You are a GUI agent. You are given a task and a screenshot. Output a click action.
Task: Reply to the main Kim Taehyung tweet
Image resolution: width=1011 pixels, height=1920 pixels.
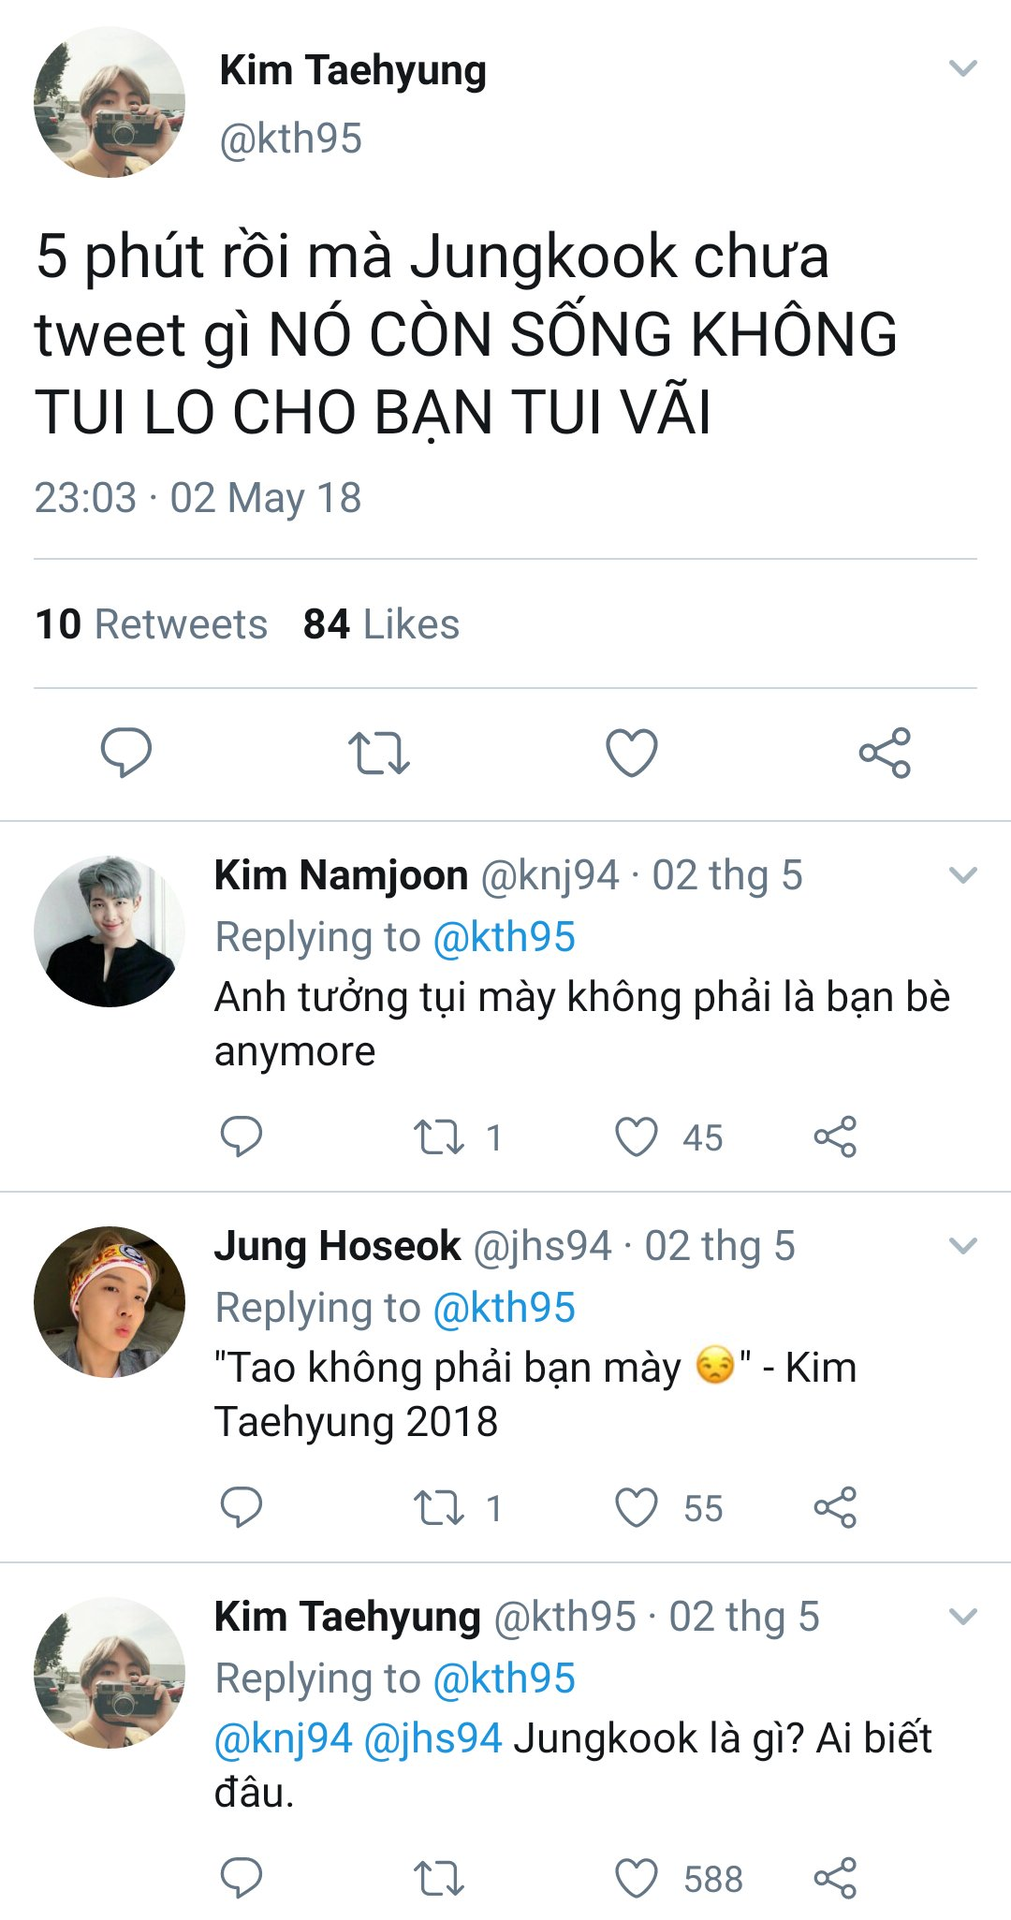coord(126,753)
